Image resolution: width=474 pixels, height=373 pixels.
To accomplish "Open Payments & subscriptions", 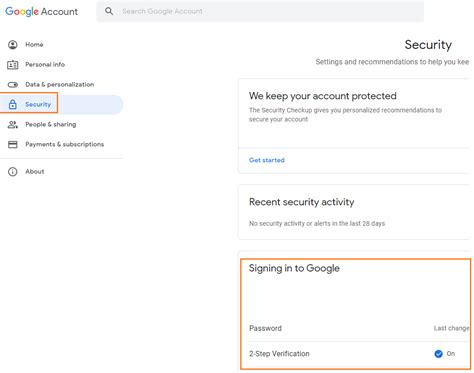I will click(x=65, y=144).
